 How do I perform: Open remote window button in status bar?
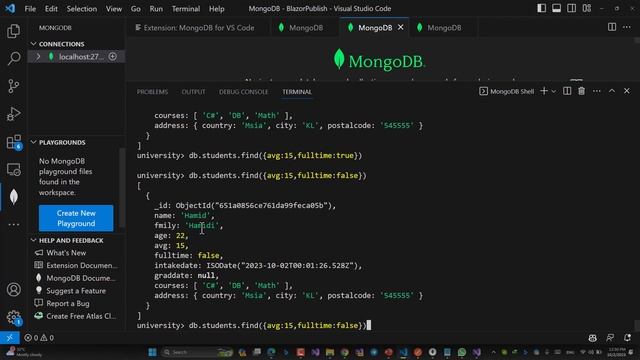pyautogui.click(x=9, y=338)
